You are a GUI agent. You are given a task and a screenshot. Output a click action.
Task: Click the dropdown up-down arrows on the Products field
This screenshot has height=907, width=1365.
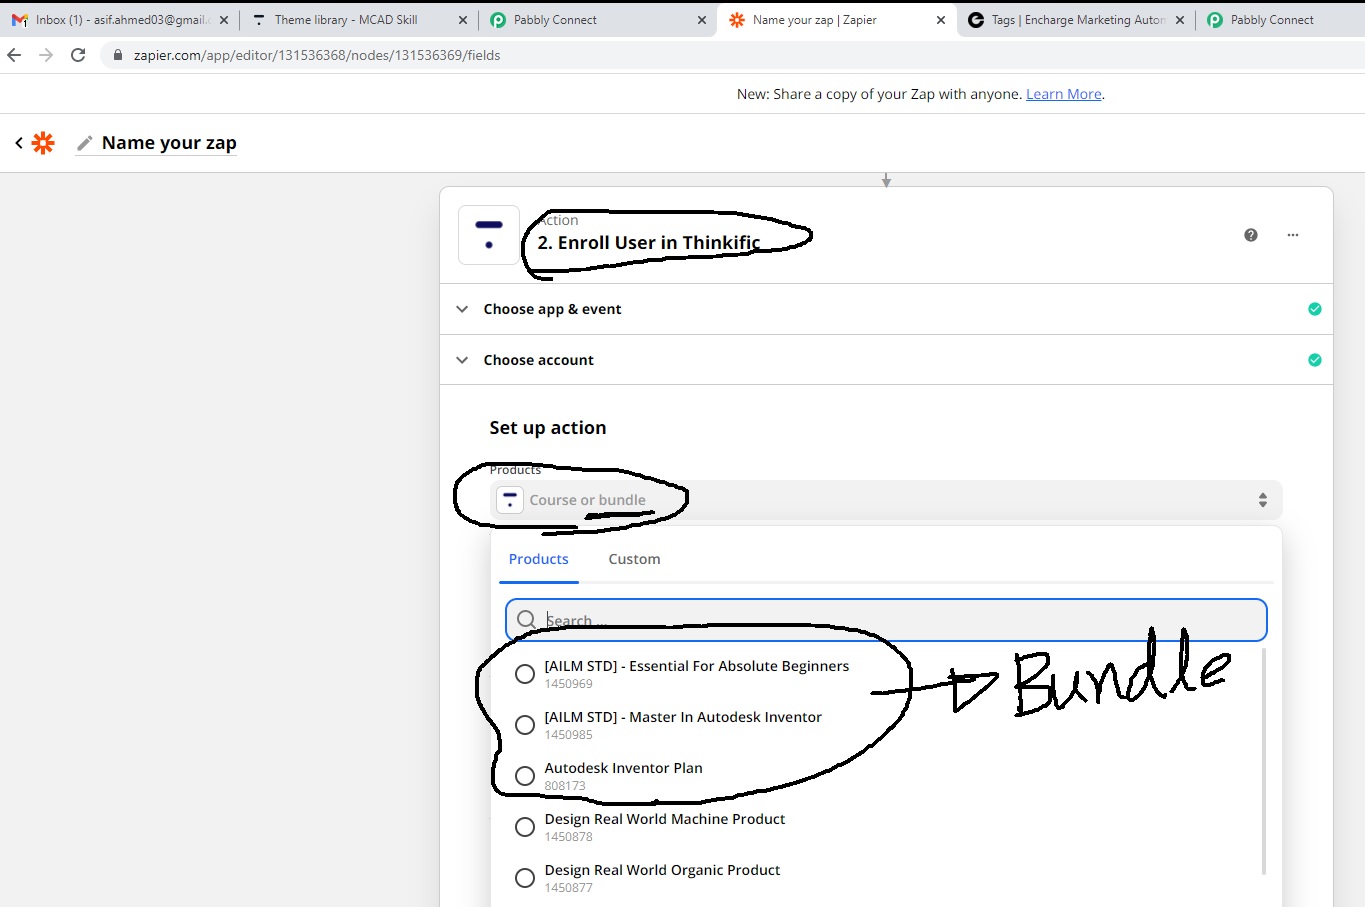click(1263, 500)
